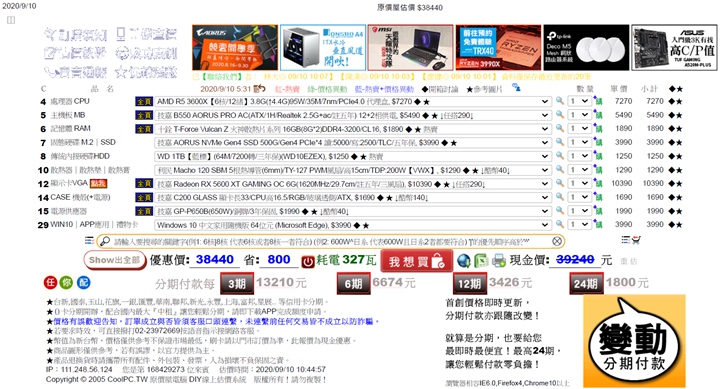The height and width of the screenshot is (389, 720).
Task: Open the quantity dropdown in the VGA row
Action: pyautogui.click(x=579, y=183)
